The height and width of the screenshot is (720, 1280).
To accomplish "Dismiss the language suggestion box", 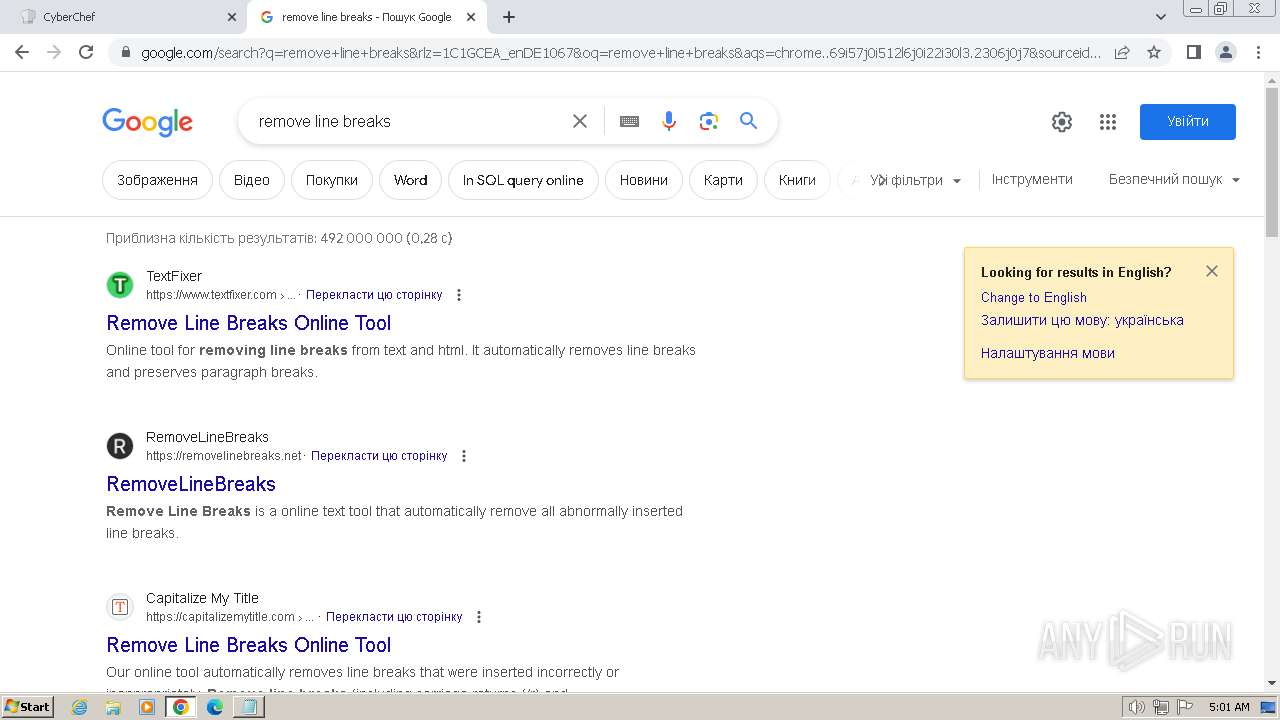I will (1212, 271).
